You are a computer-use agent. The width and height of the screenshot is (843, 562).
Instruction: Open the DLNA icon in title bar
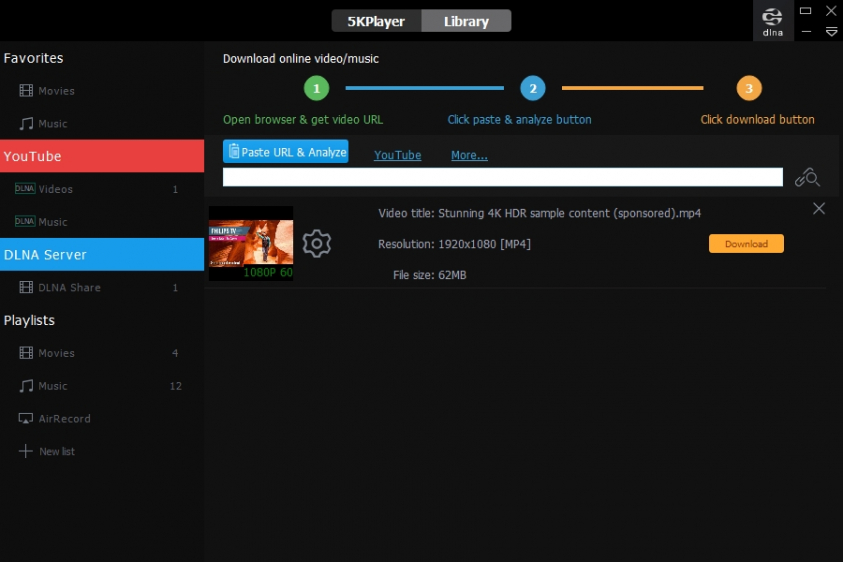tap(772, 21)
